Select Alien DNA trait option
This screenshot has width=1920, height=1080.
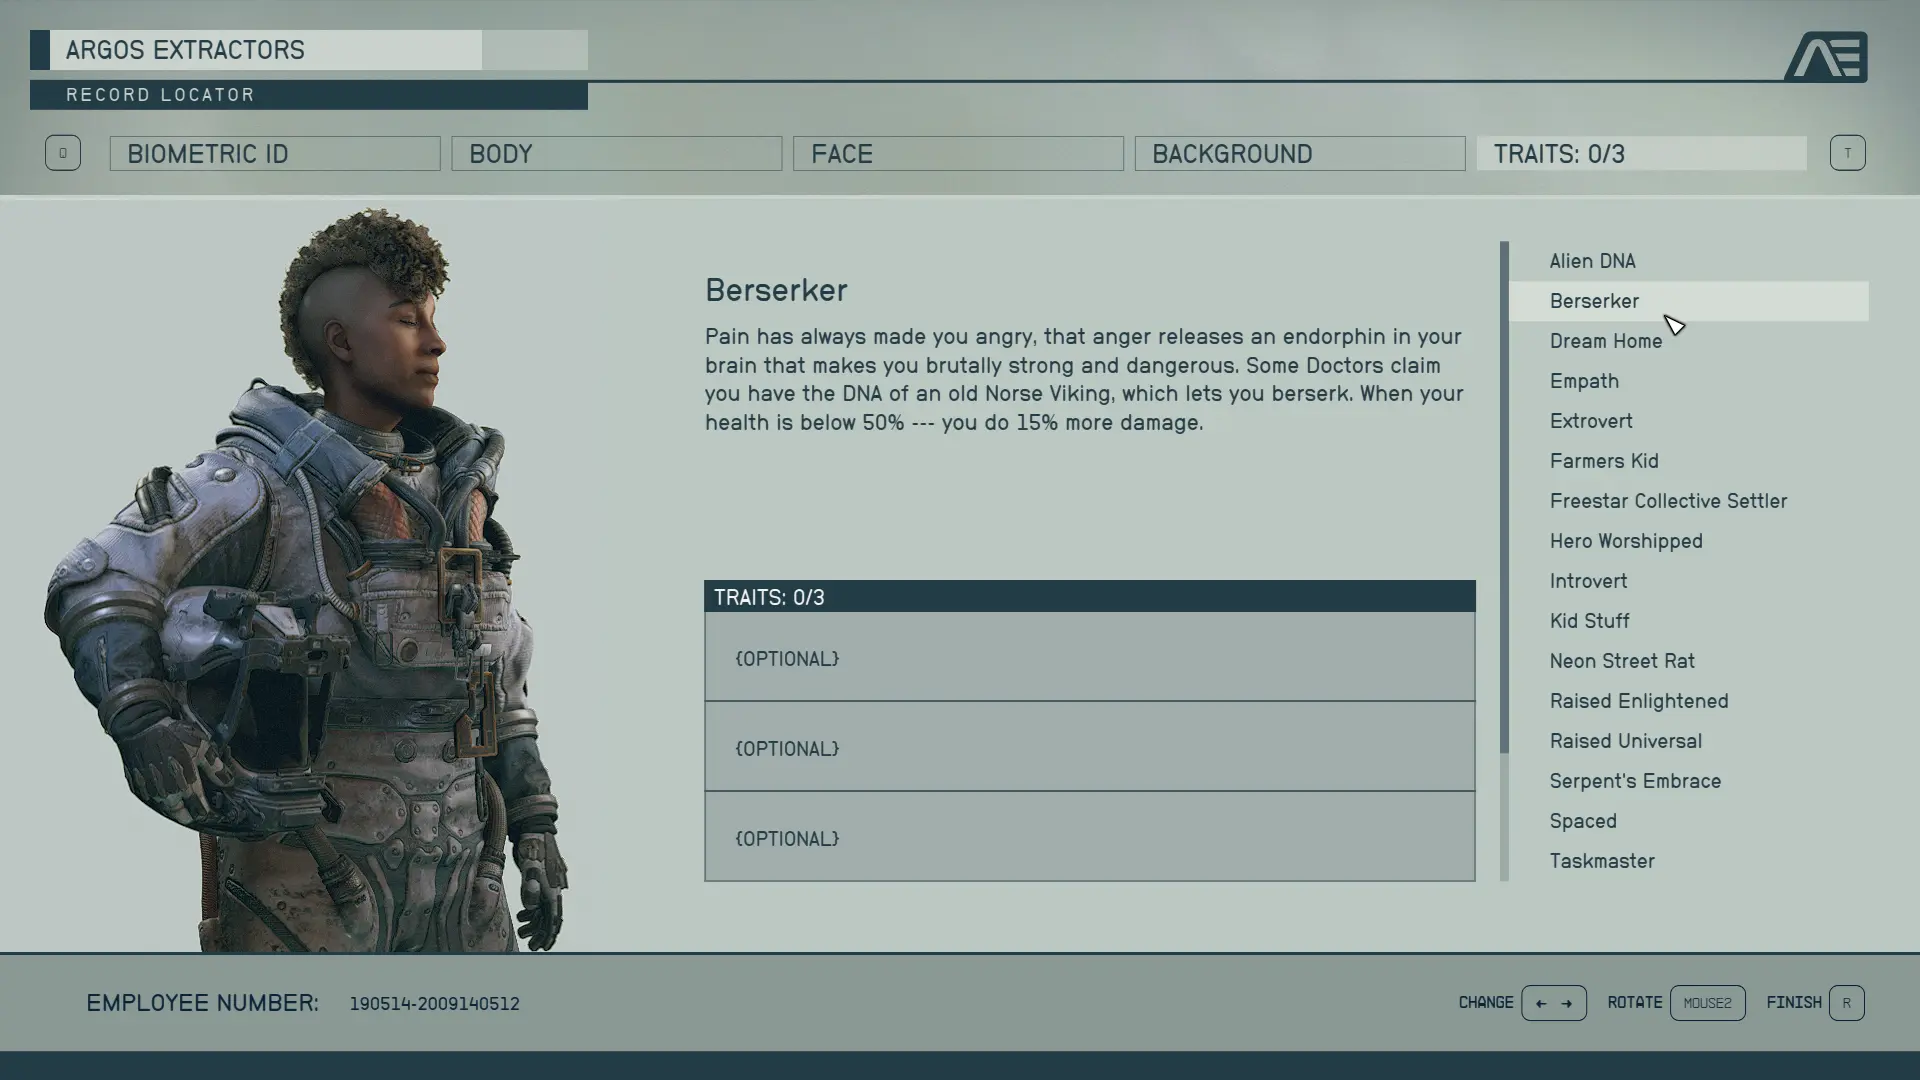1593,260
